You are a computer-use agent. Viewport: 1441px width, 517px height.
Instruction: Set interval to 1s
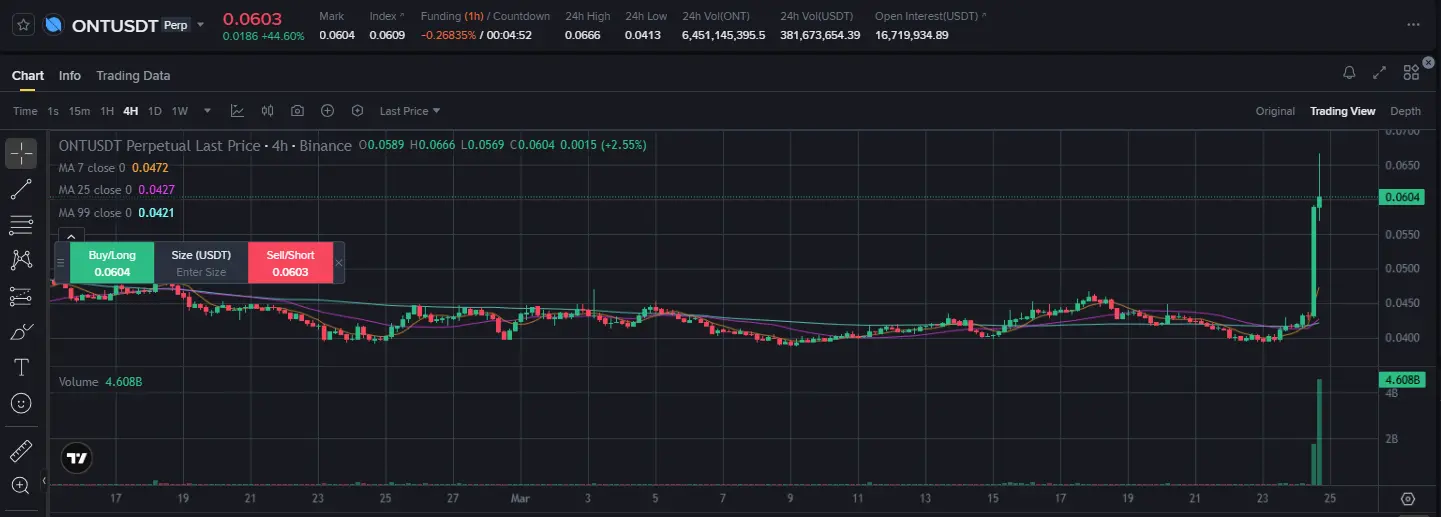point(53,111)
